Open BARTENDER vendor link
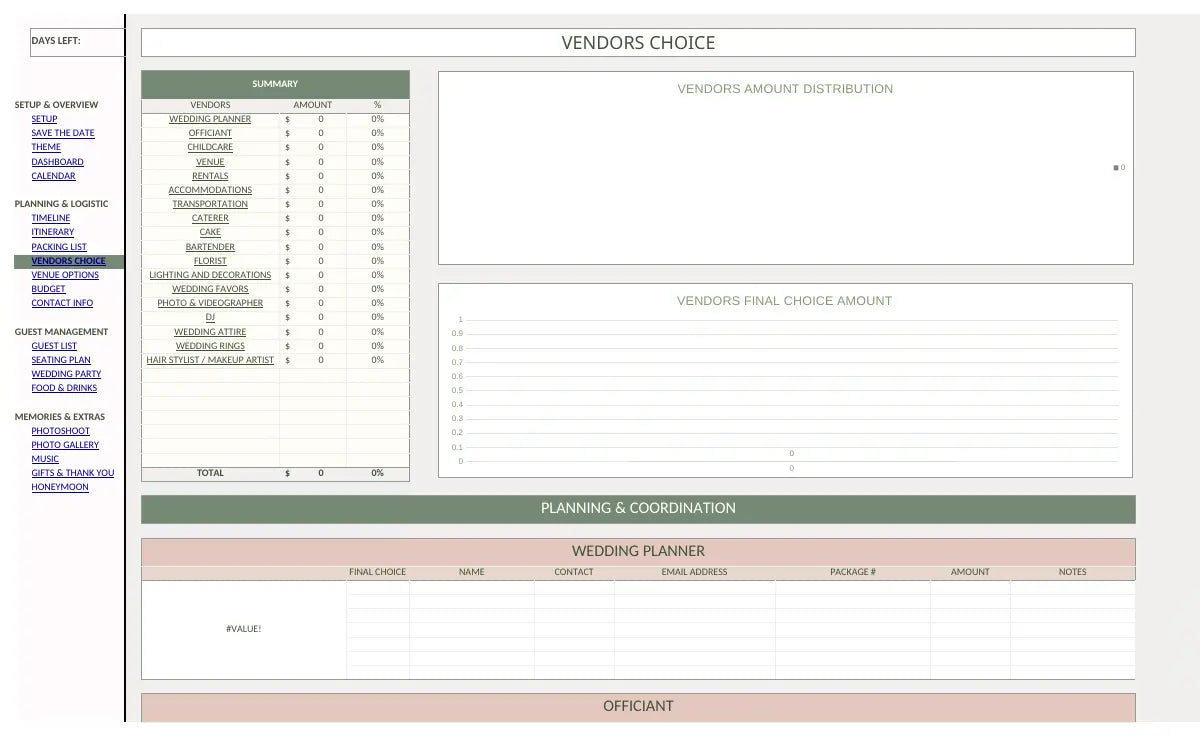The width and height of the screenshot is (1200, 737). [210, 247]
